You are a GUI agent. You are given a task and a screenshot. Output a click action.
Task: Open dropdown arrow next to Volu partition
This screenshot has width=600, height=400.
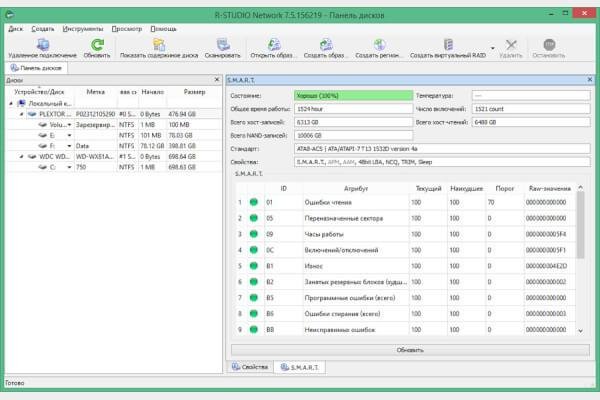click(69, 125)
